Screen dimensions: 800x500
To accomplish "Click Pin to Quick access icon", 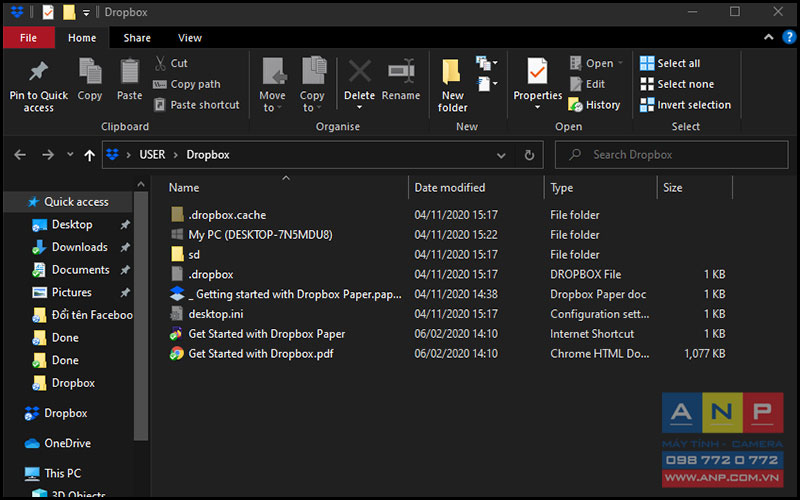I will [38, 71].
